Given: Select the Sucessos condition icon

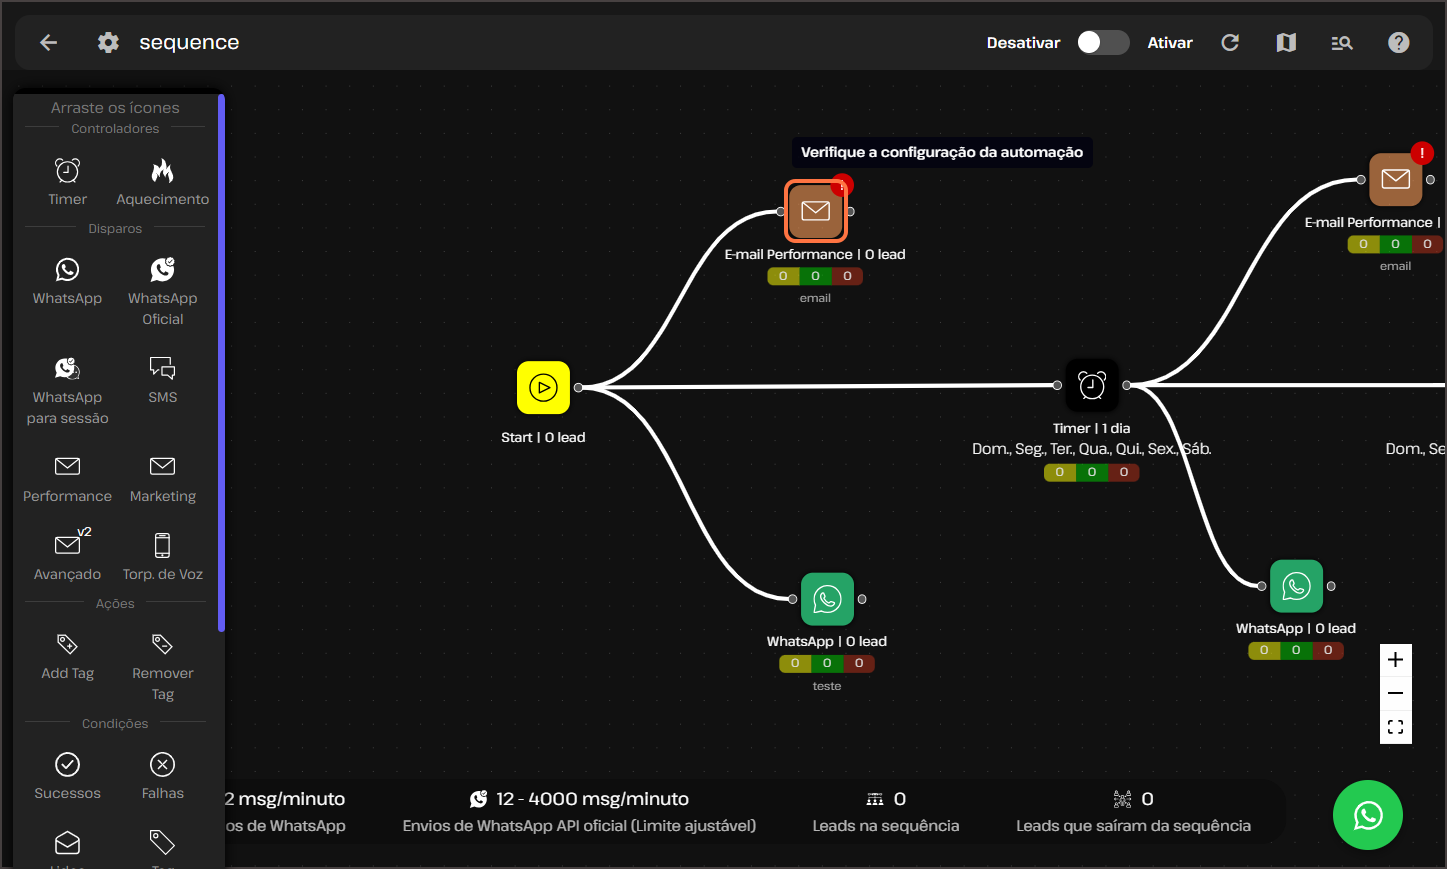Looking at the screenshot, I should (67, 764).
